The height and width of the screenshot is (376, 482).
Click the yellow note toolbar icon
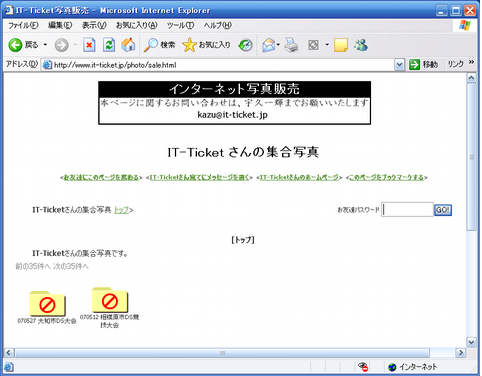[x=341, y=45]
